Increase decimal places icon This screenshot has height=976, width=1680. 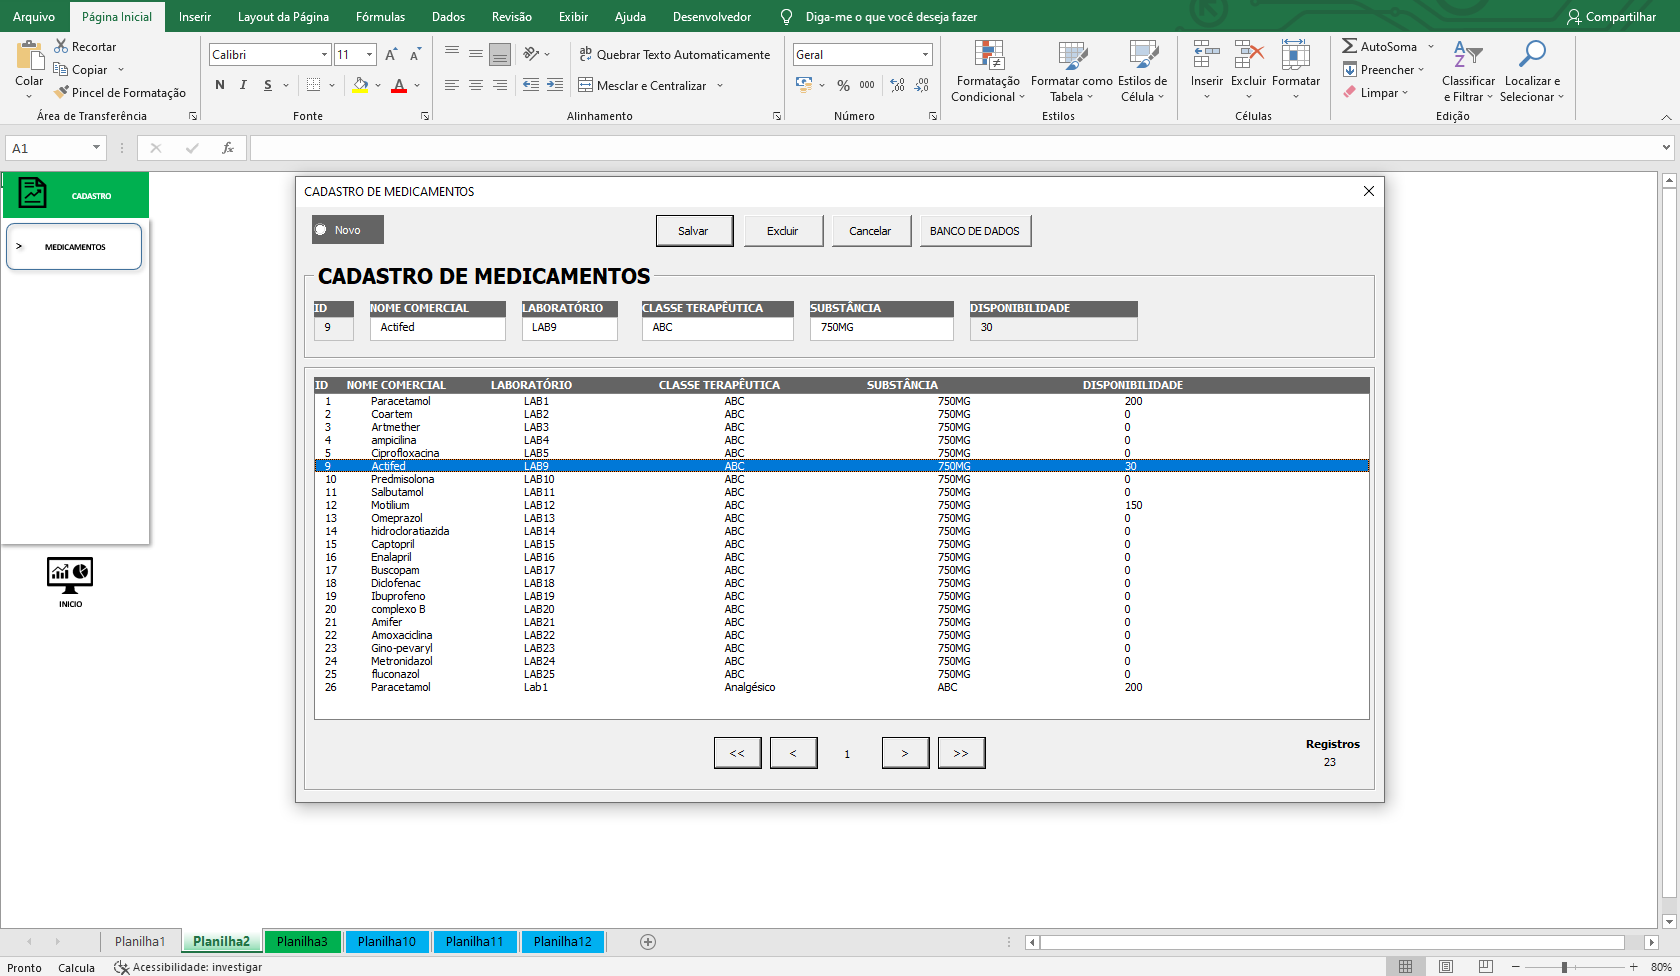[x=898, y=85]
